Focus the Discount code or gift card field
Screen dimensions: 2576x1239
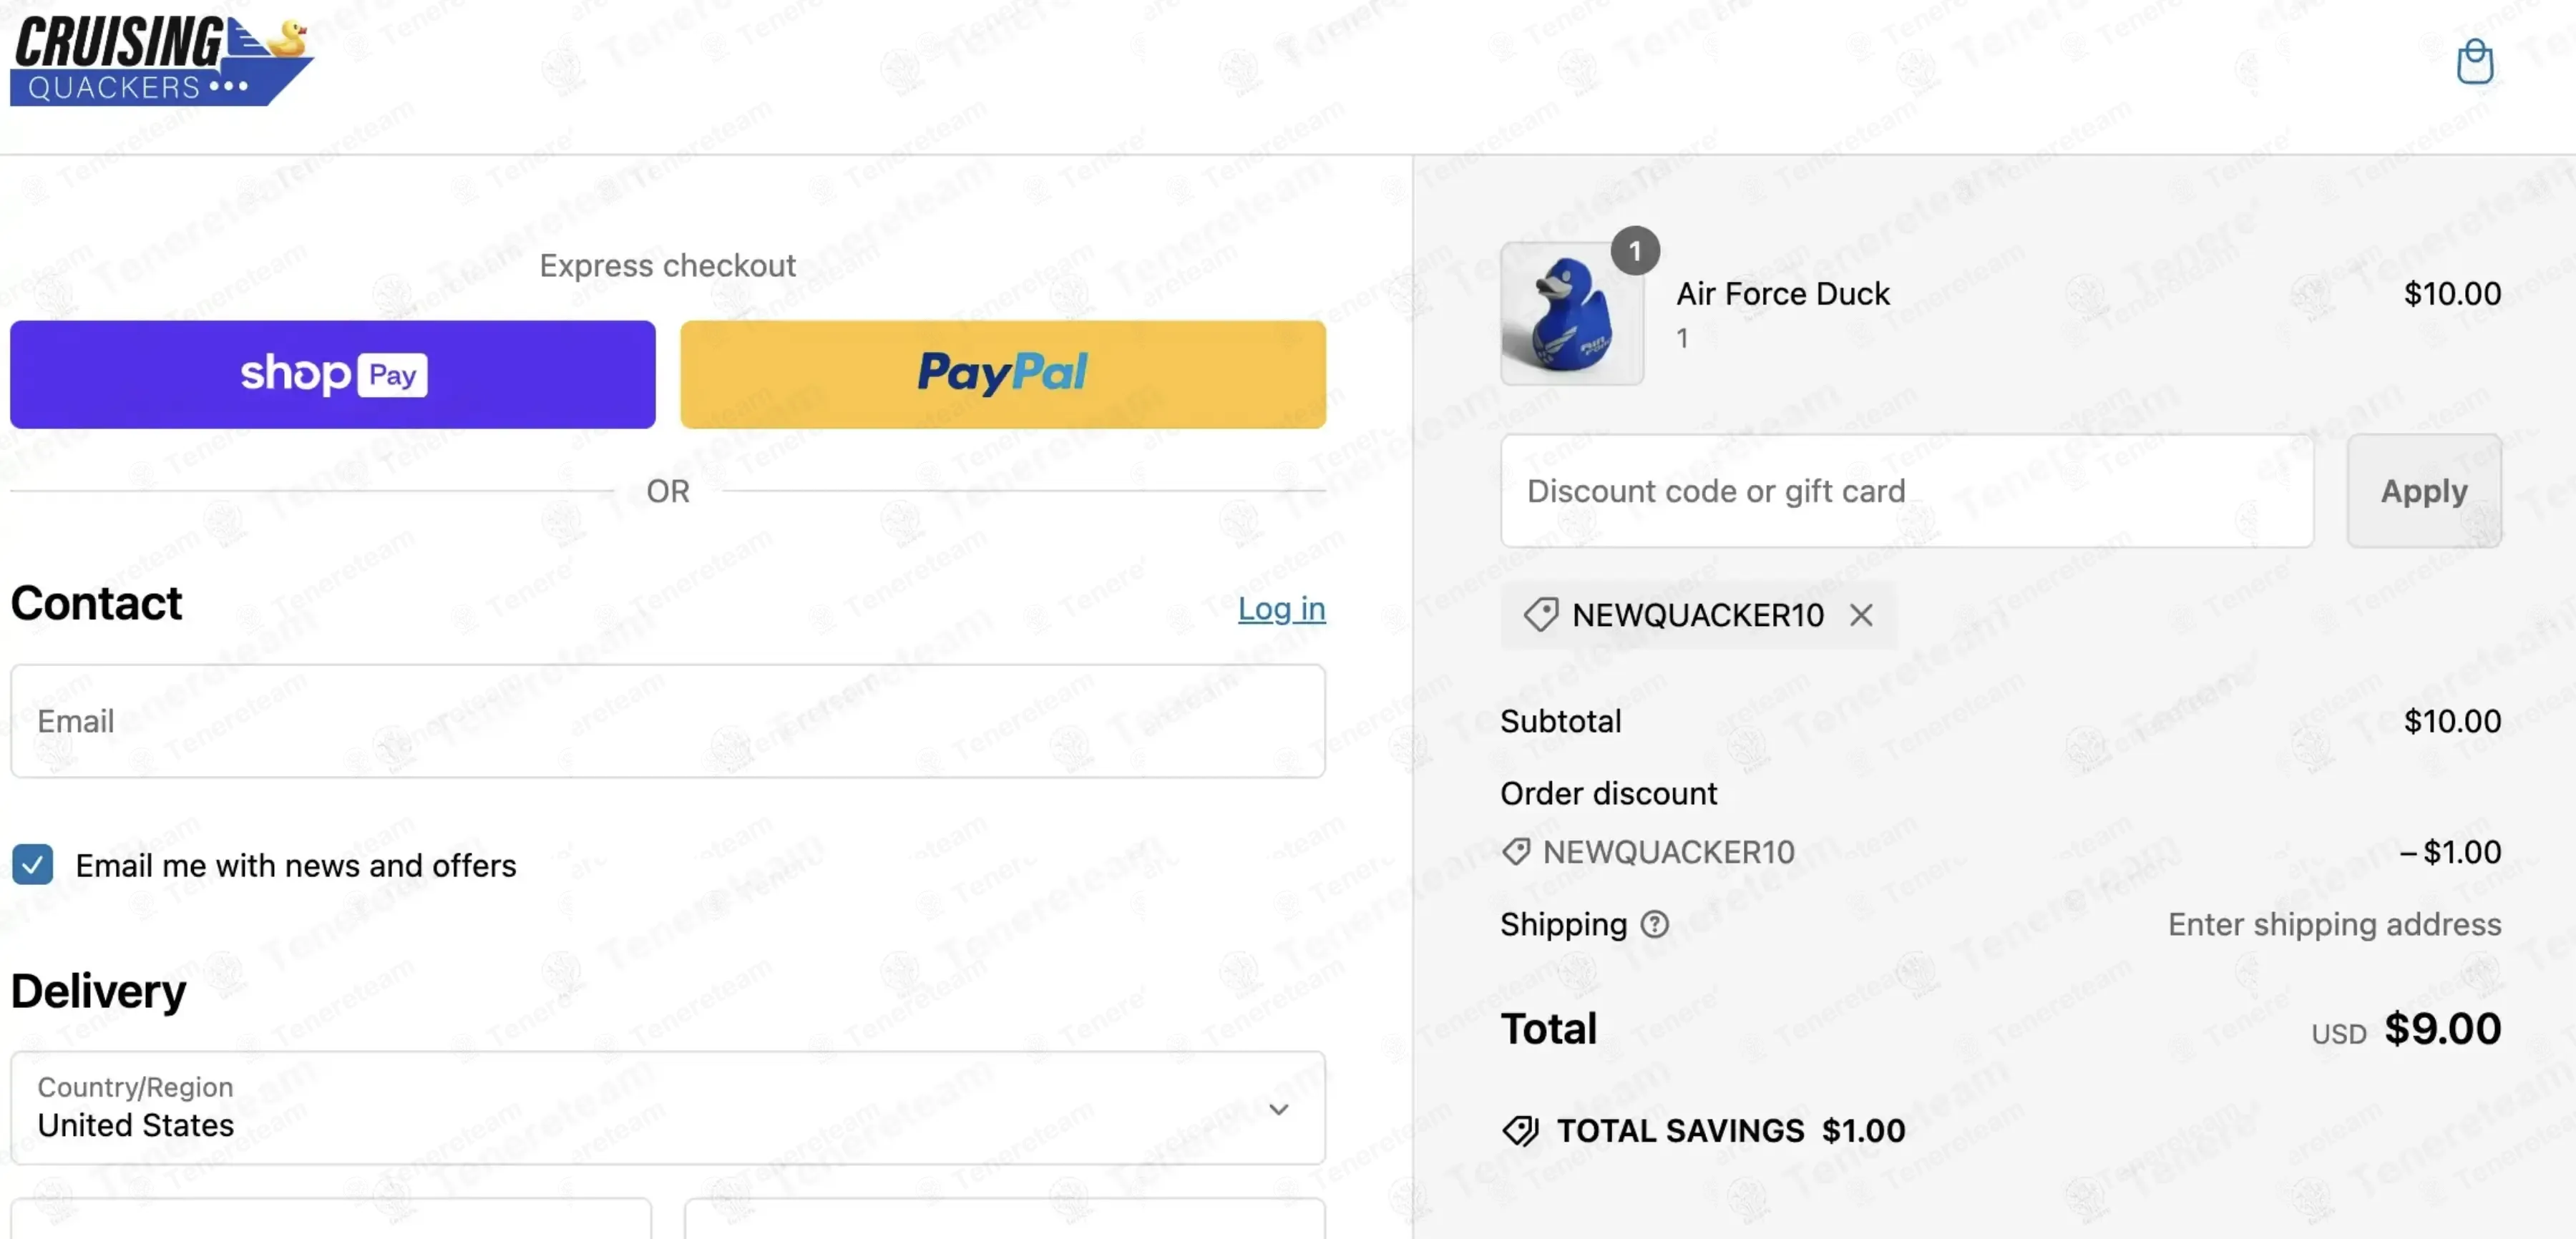(1907, 491)
